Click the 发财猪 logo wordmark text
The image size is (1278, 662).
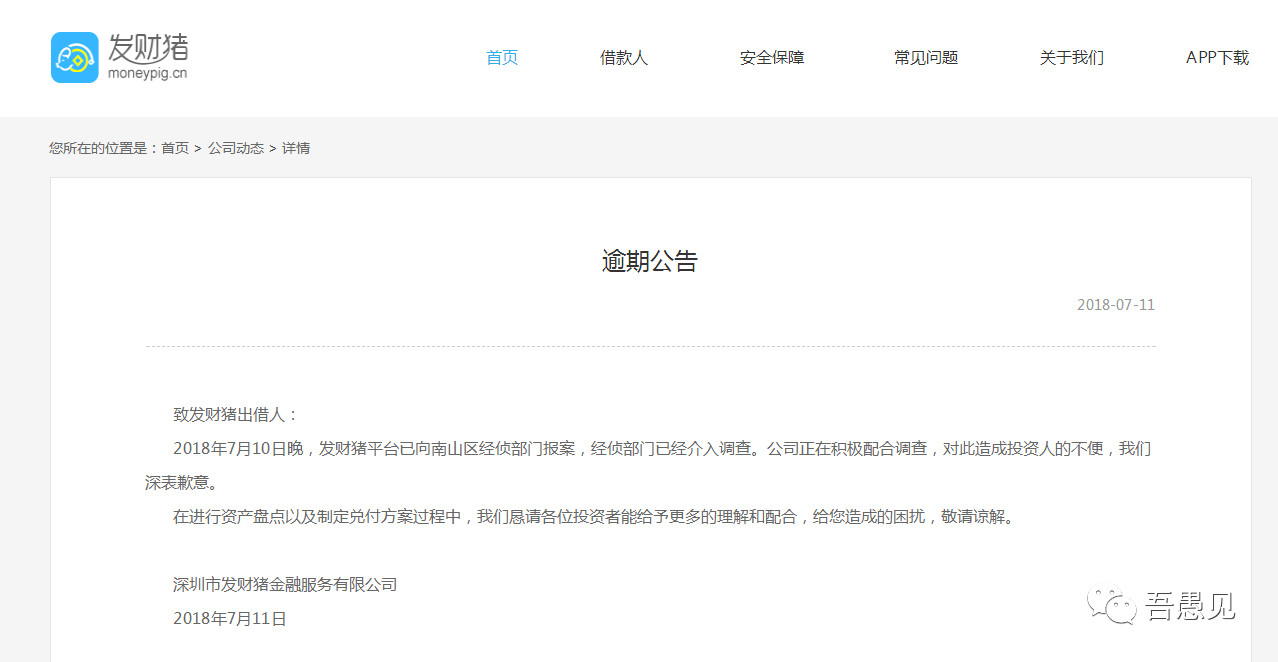coord(148,47)
